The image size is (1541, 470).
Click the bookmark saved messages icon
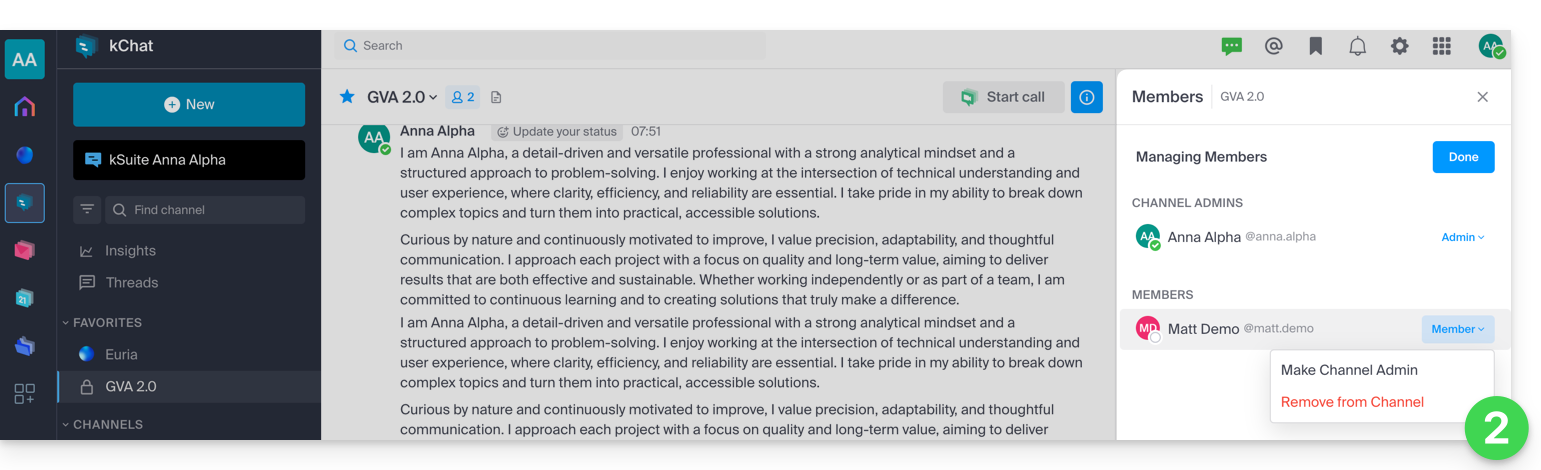[1316, 46]
